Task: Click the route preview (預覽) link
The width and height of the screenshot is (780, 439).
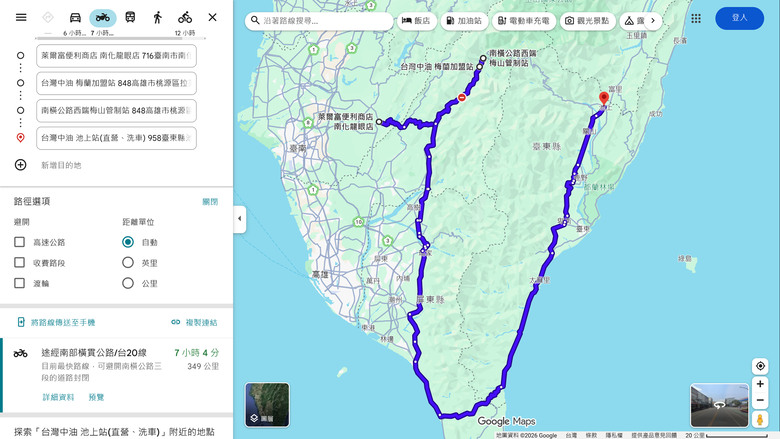Action: point(96,397)
